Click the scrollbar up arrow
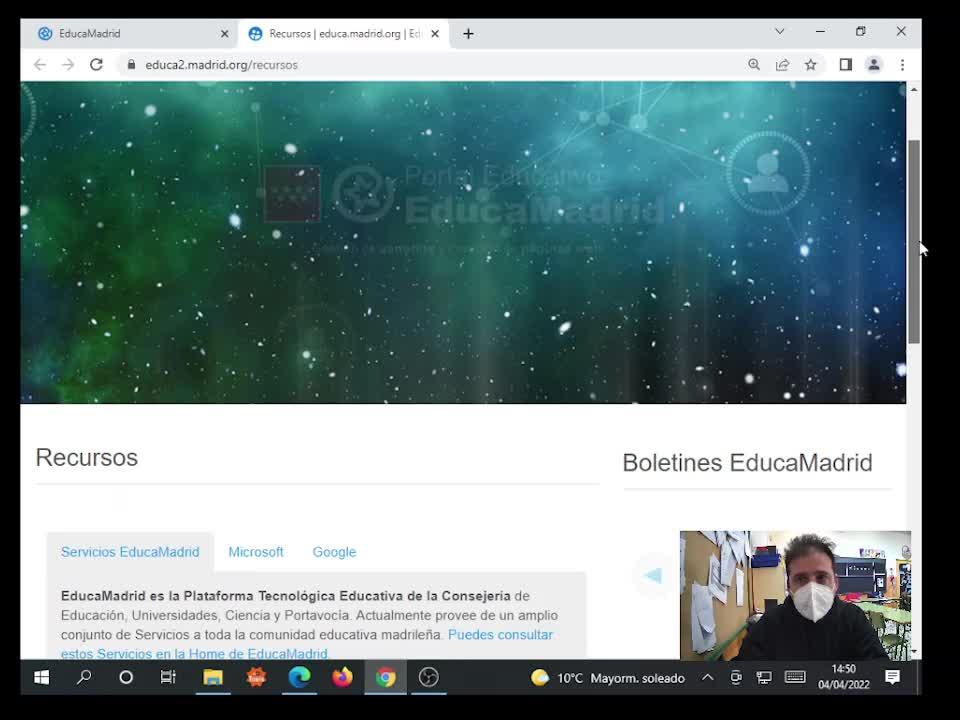 [x=914, y=90]
